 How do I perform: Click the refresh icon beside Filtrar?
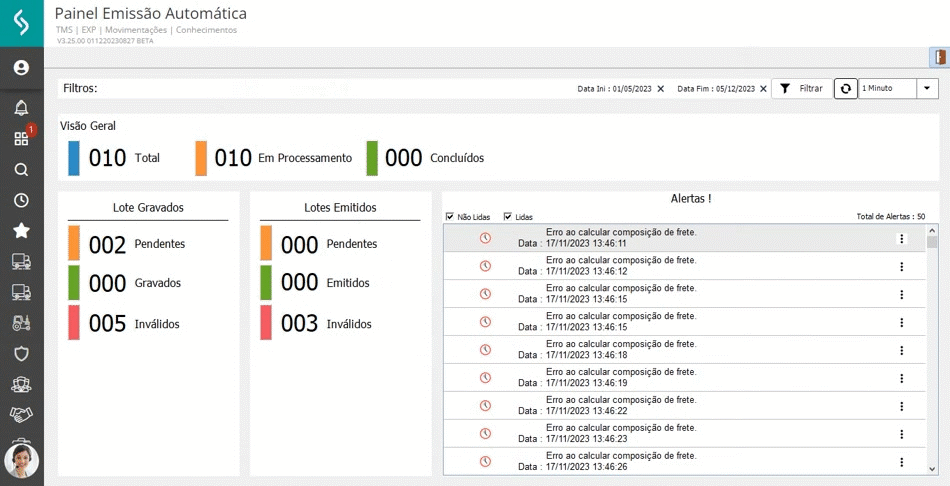coord(846,88)
